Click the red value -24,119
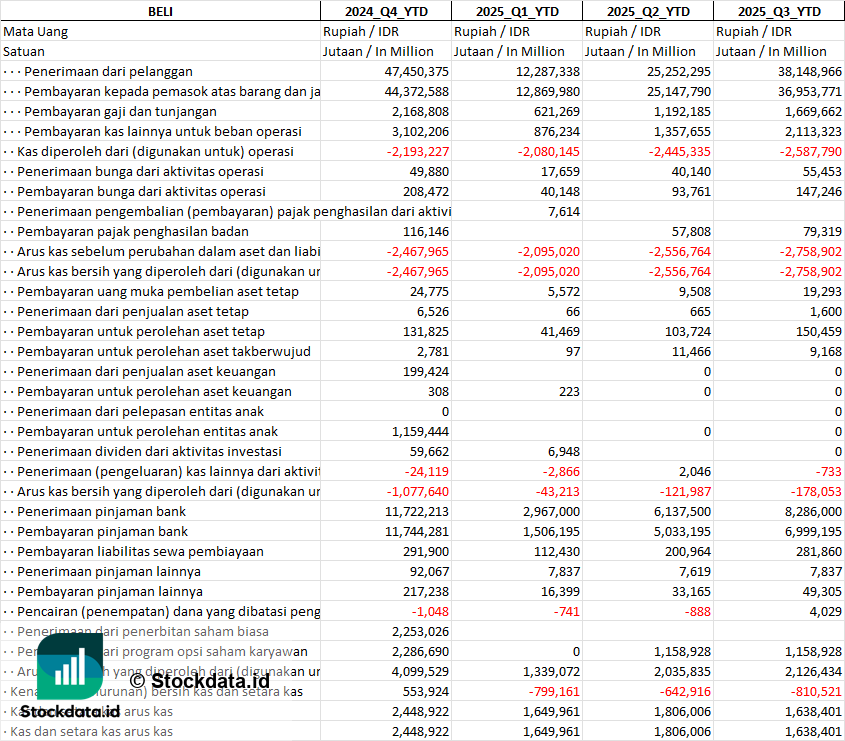The width and height of the screenshot is (845, 741). point(425,471)
